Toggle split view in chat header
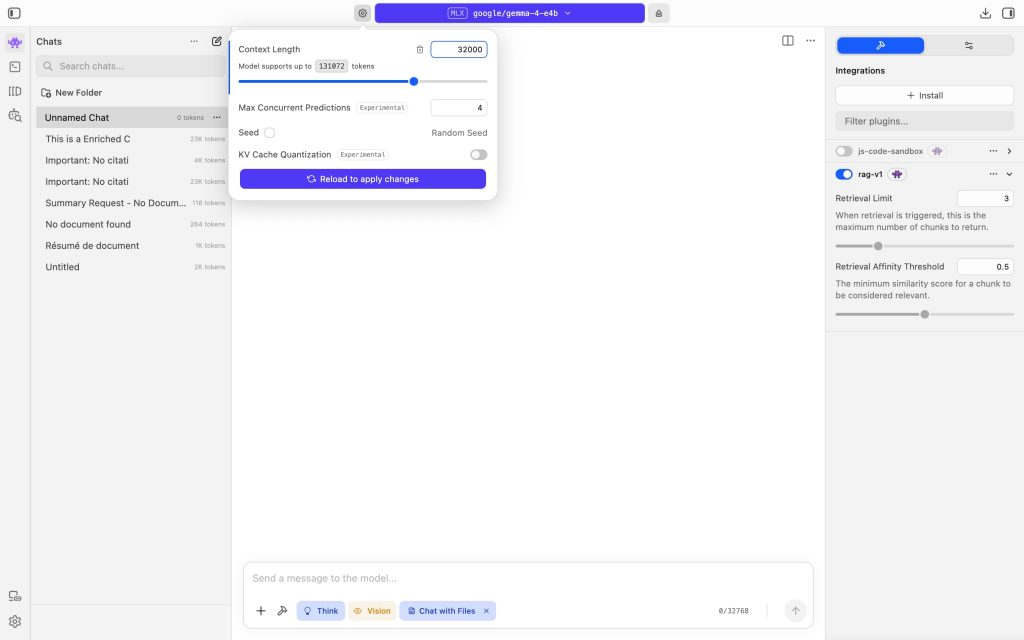Viewport: 1024px width, 640px height. point(788,40)
